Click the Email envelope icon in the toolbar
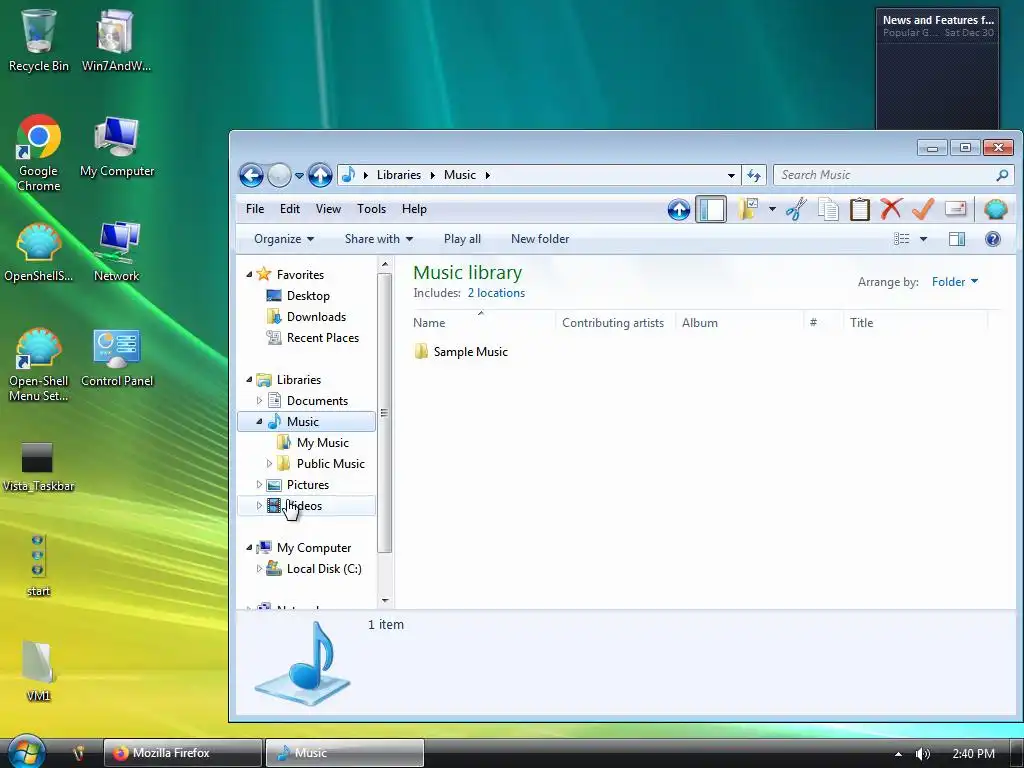Viewport: 1024px width, 768px height. tap(955, 209)
